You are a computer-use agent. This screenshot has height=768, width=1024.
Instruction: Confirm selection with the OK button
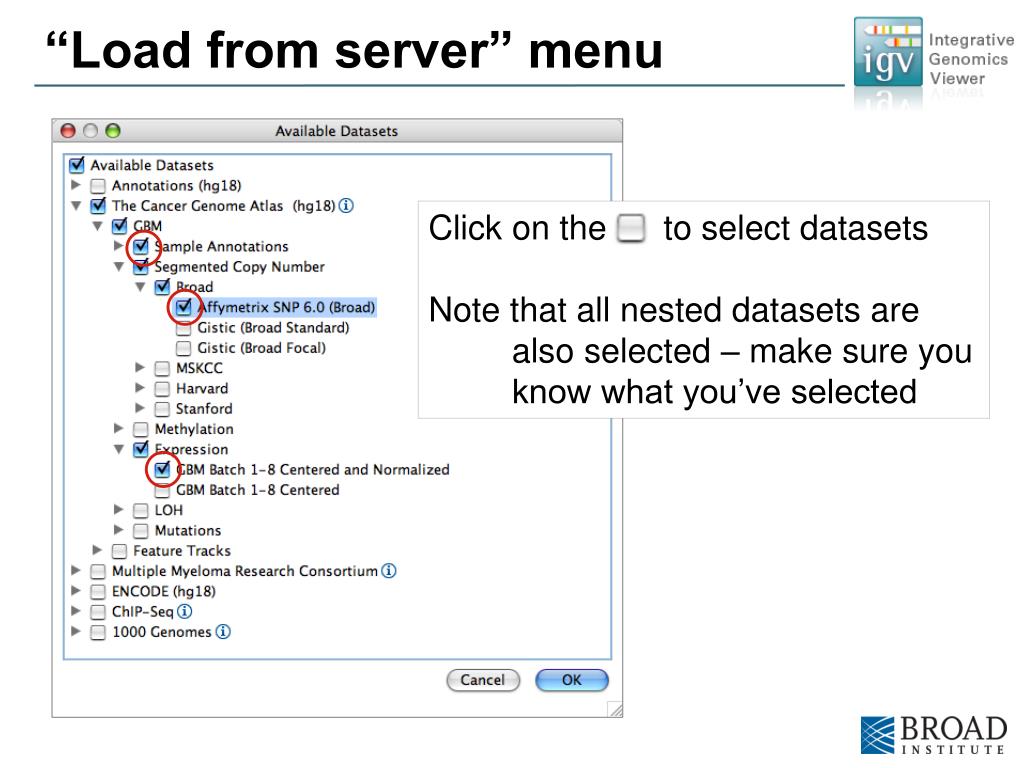click(x=571, y=680)
